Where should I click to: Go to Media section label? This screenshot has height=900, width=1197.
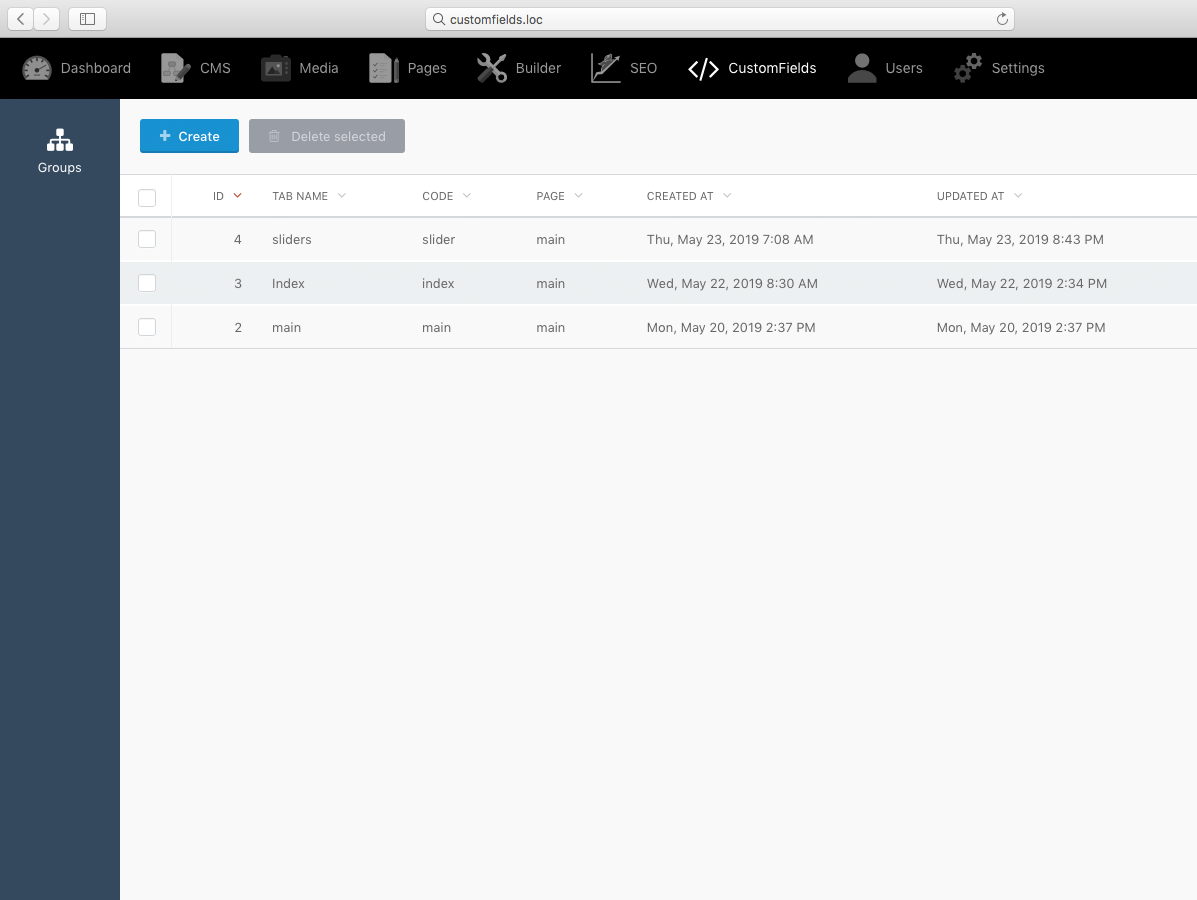tap(318, 68)
